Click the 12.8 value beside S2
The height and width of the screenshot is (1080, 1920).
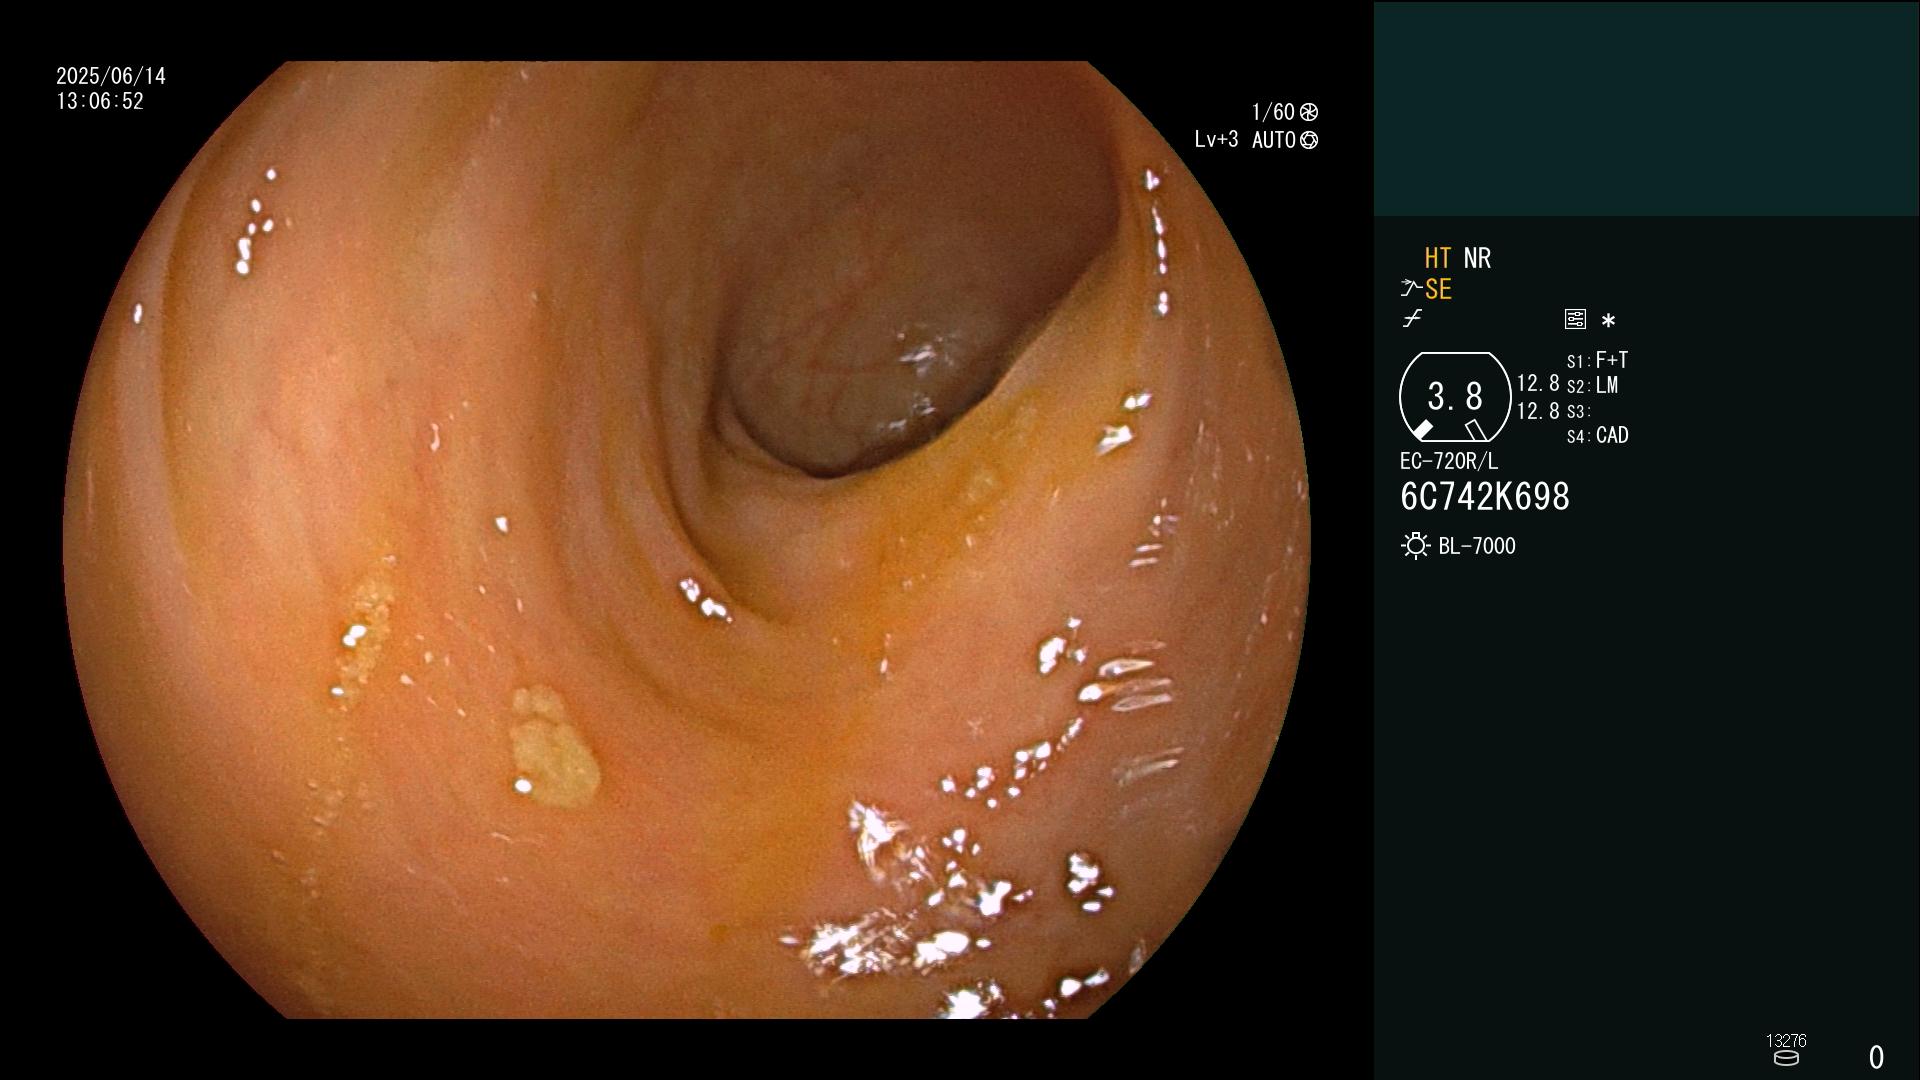tap(1538, 383)
